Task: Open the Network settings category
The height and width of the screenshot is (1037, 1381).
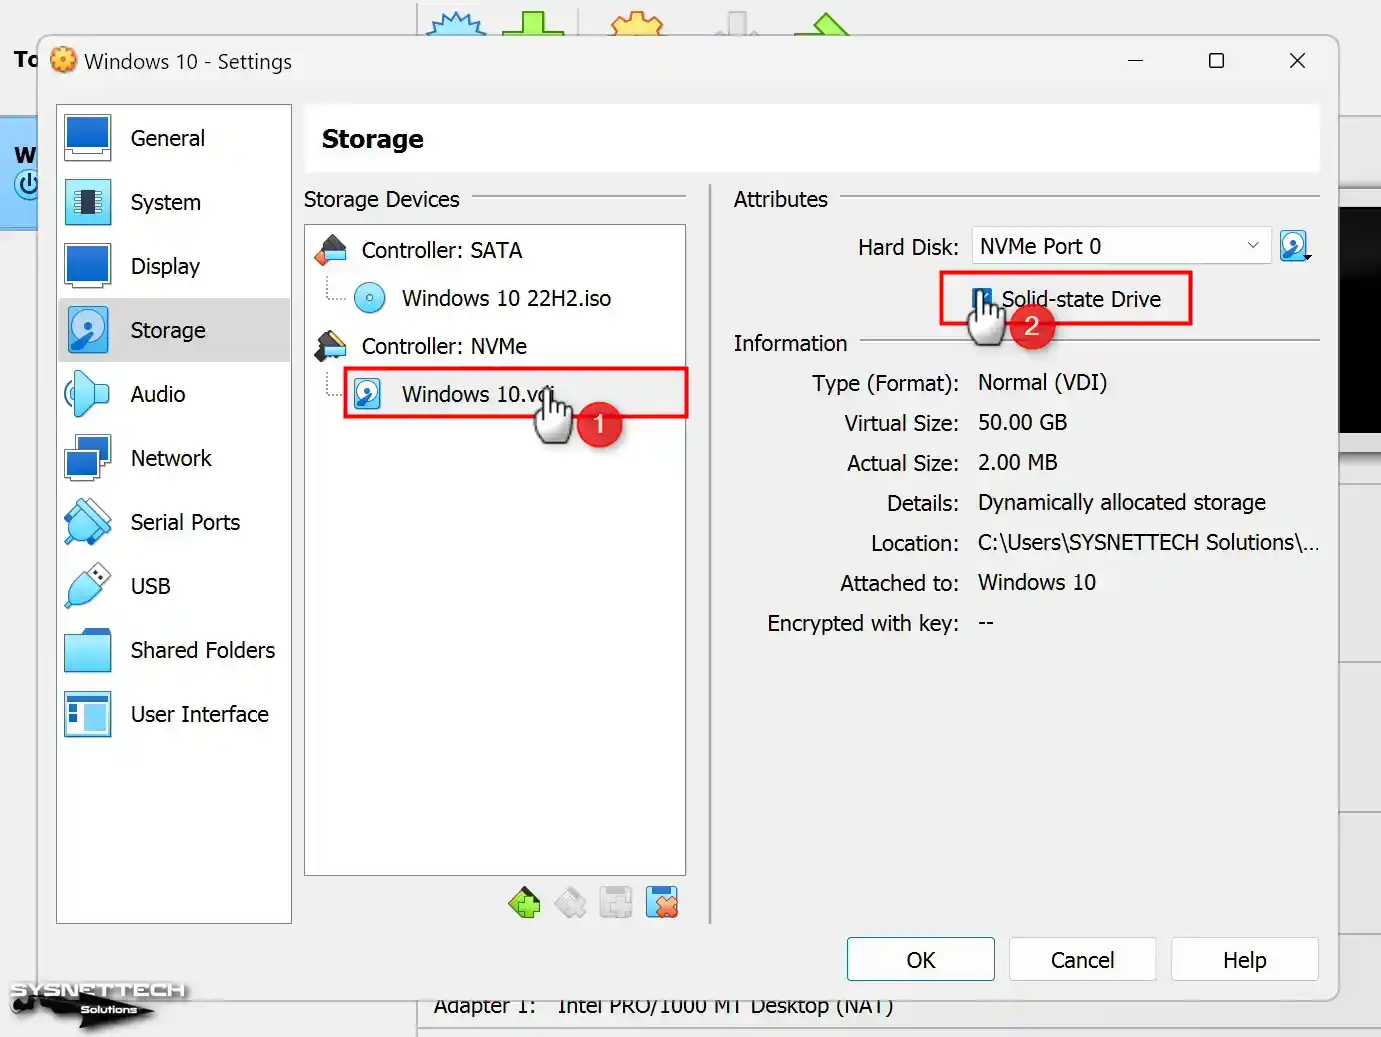Action: point(174,458)
